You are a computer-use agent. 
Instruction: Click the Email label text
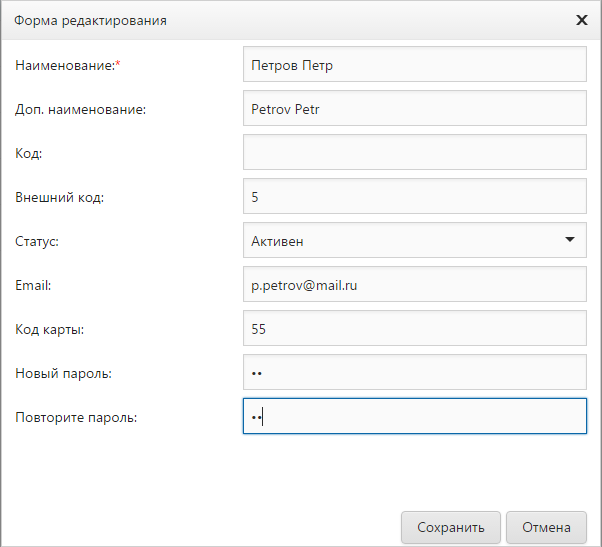tap(33, 285)
